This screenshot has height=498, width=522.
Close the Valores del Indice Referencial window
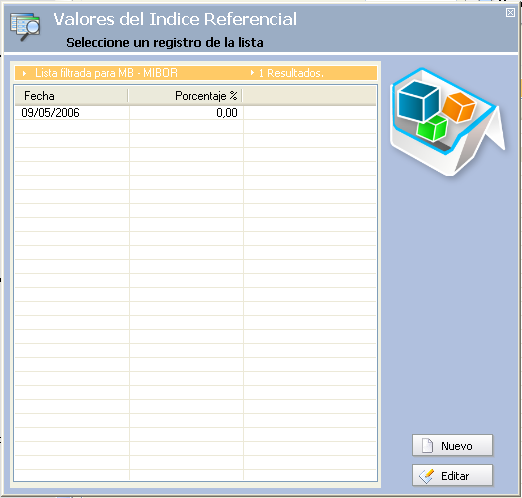510,13
